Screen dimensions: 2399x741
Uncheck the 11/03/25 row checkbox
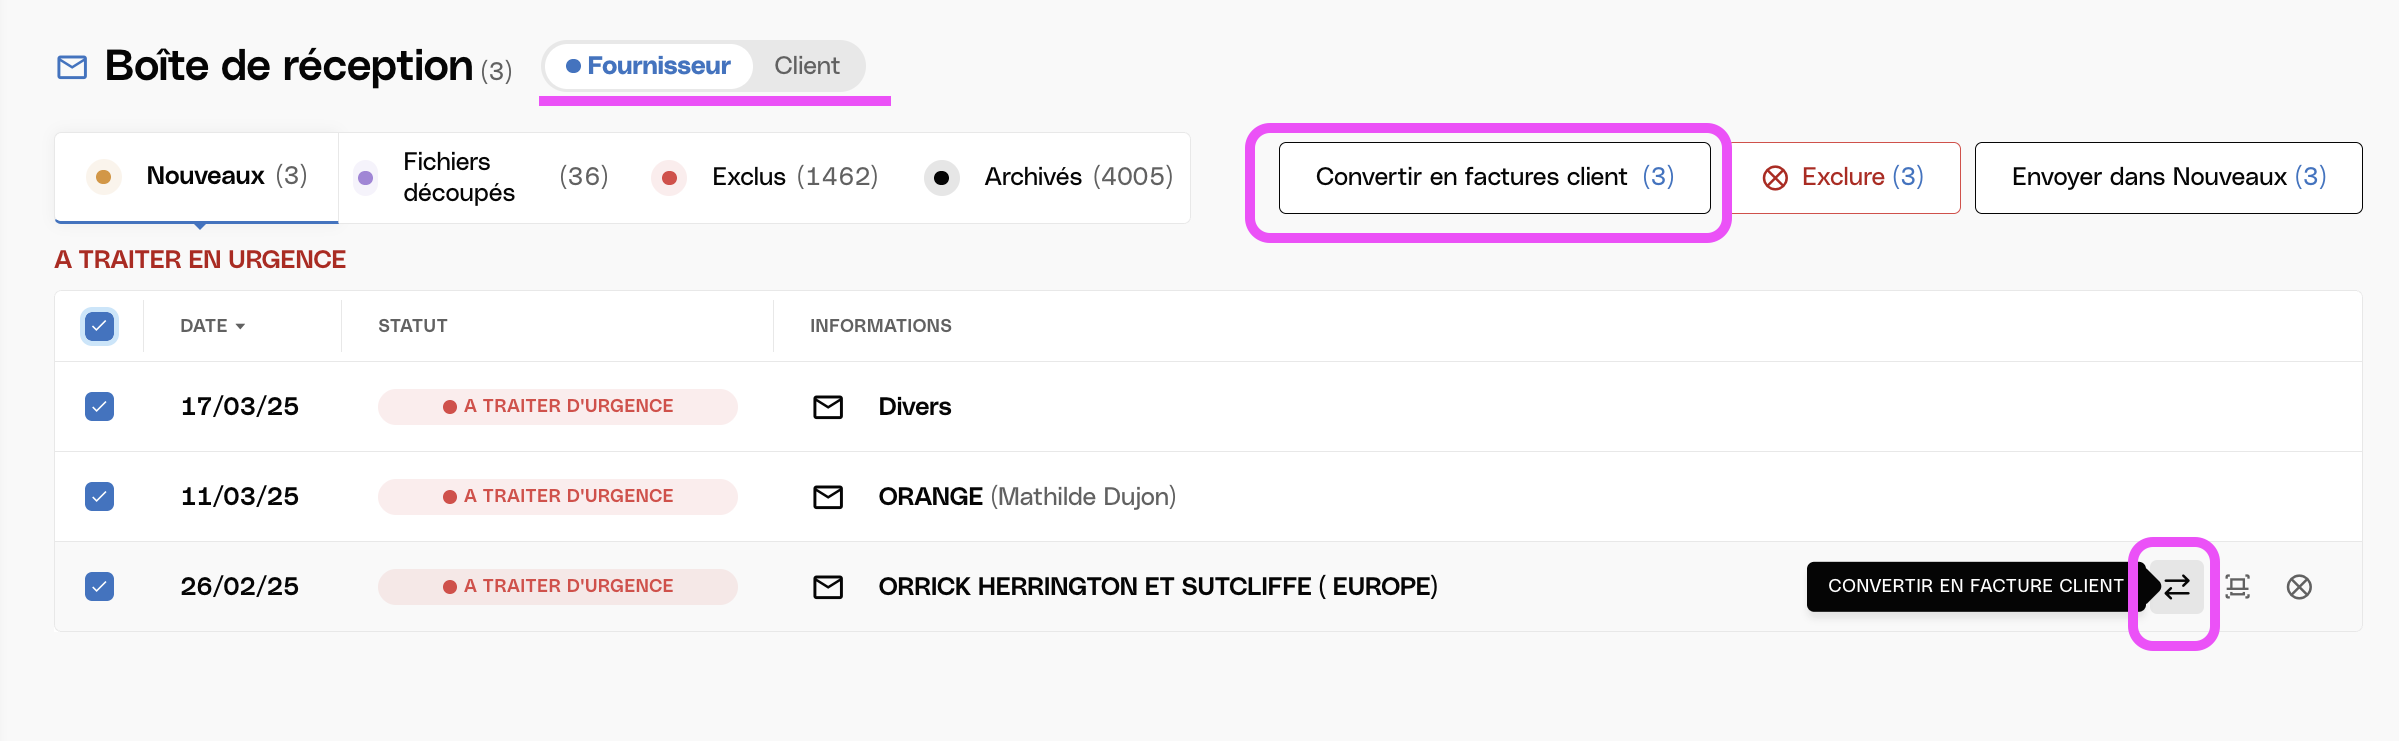pos(99,497)
